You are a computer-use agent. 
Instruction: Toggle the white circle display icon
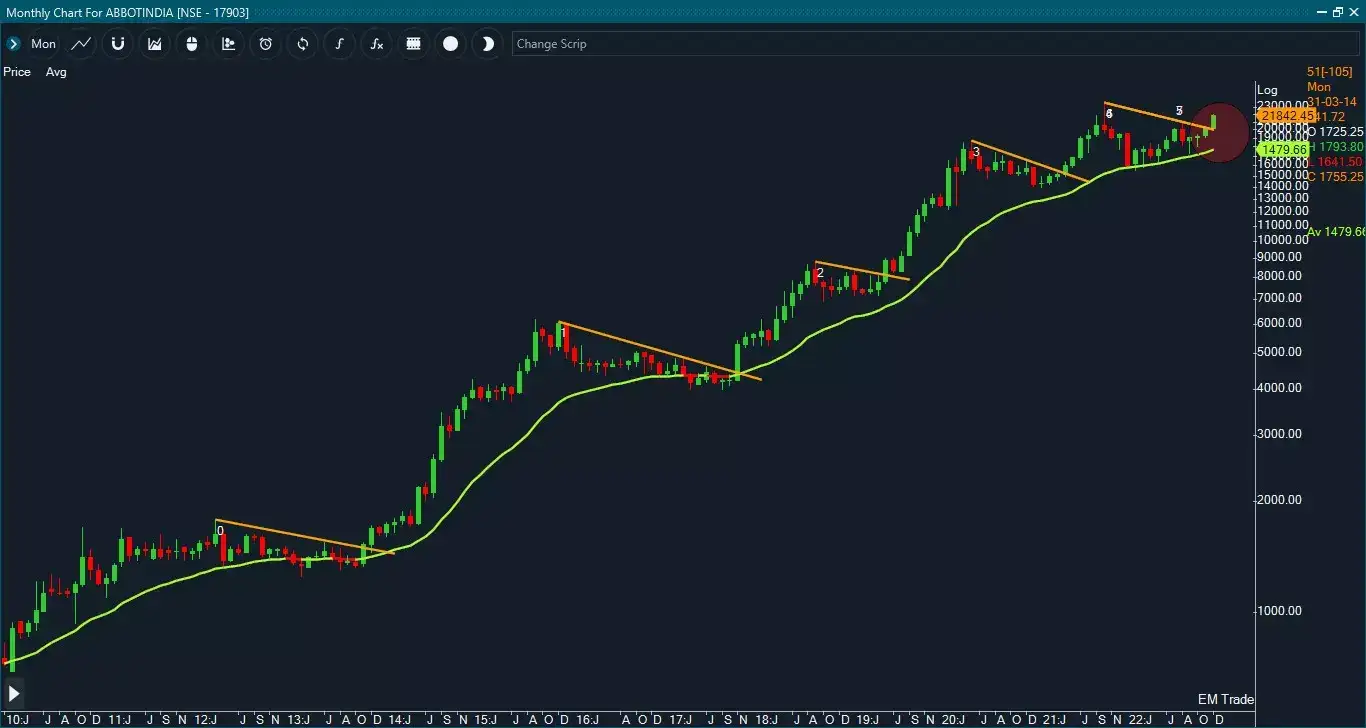[450, 44]
